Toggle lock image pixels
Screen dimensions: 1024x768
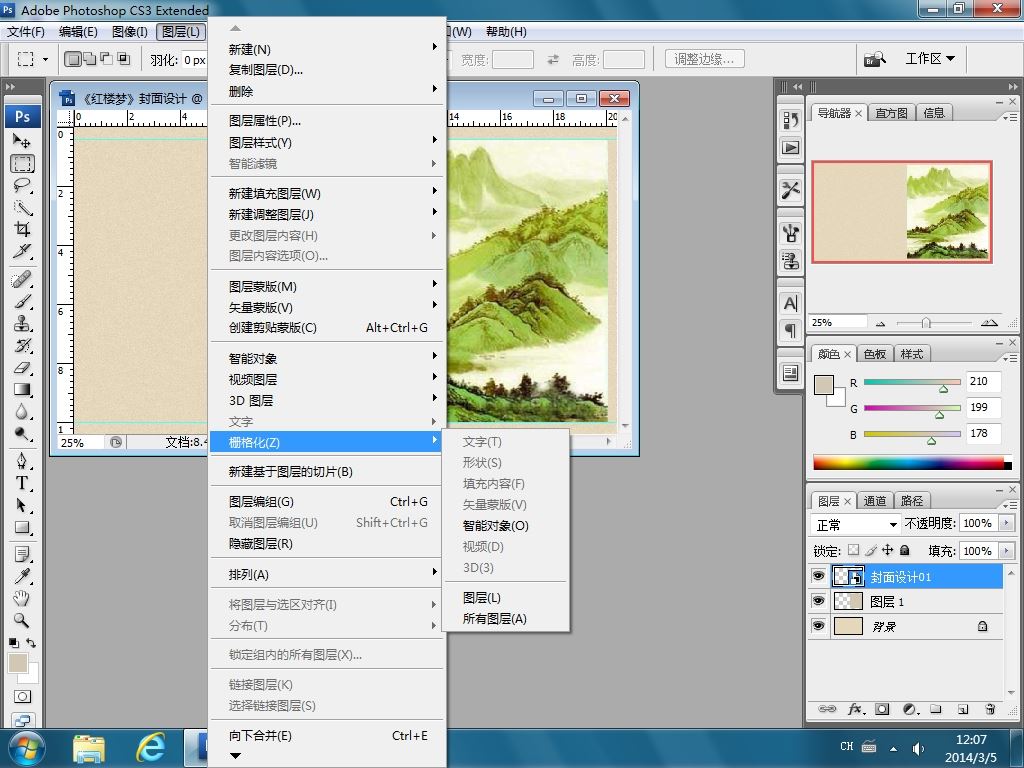(x=871, y=551)
